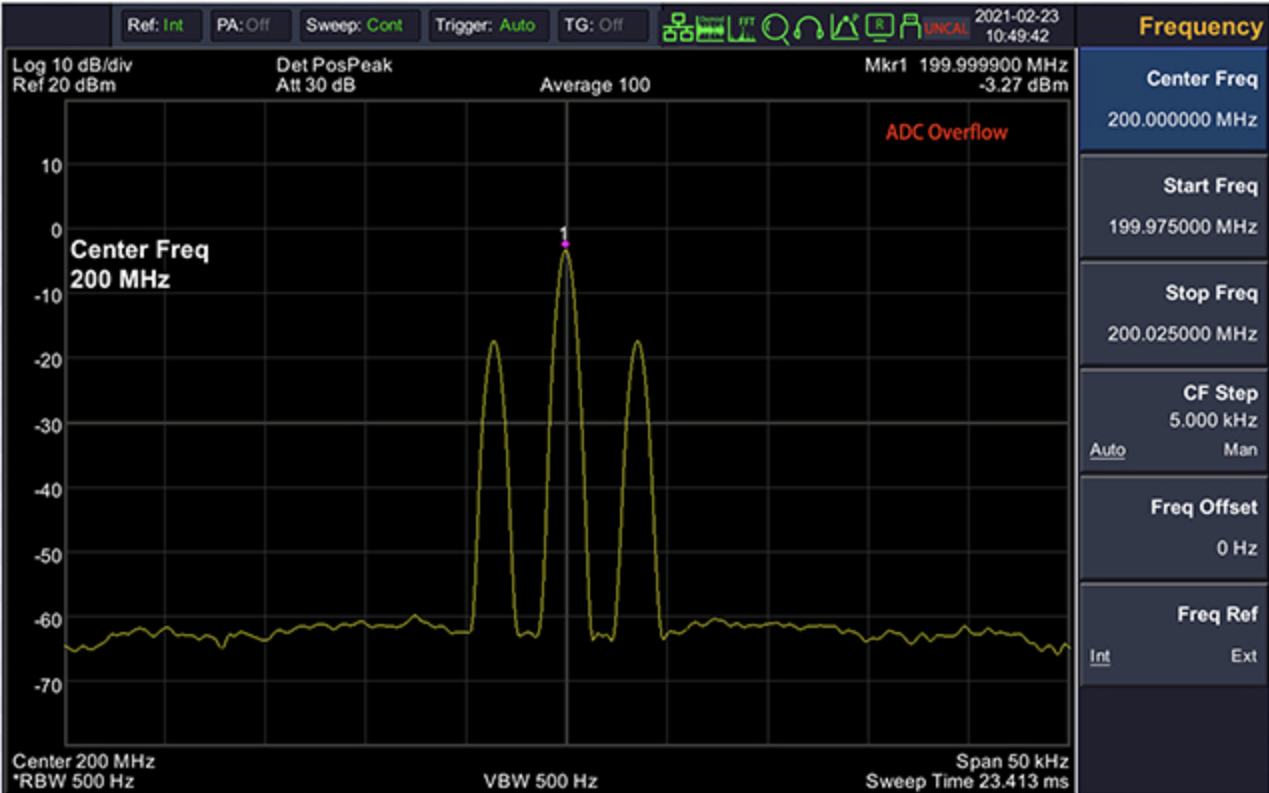
Task: Click the remote display monitor icon
Action: [x=878, y=28]
